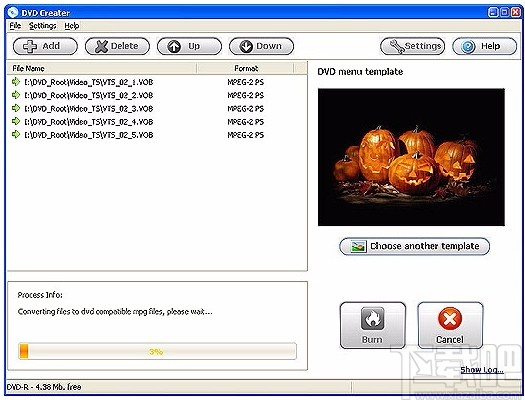
Task: Click green arrow icon of VTS_02_1.VOB
Action: [16, 82]
